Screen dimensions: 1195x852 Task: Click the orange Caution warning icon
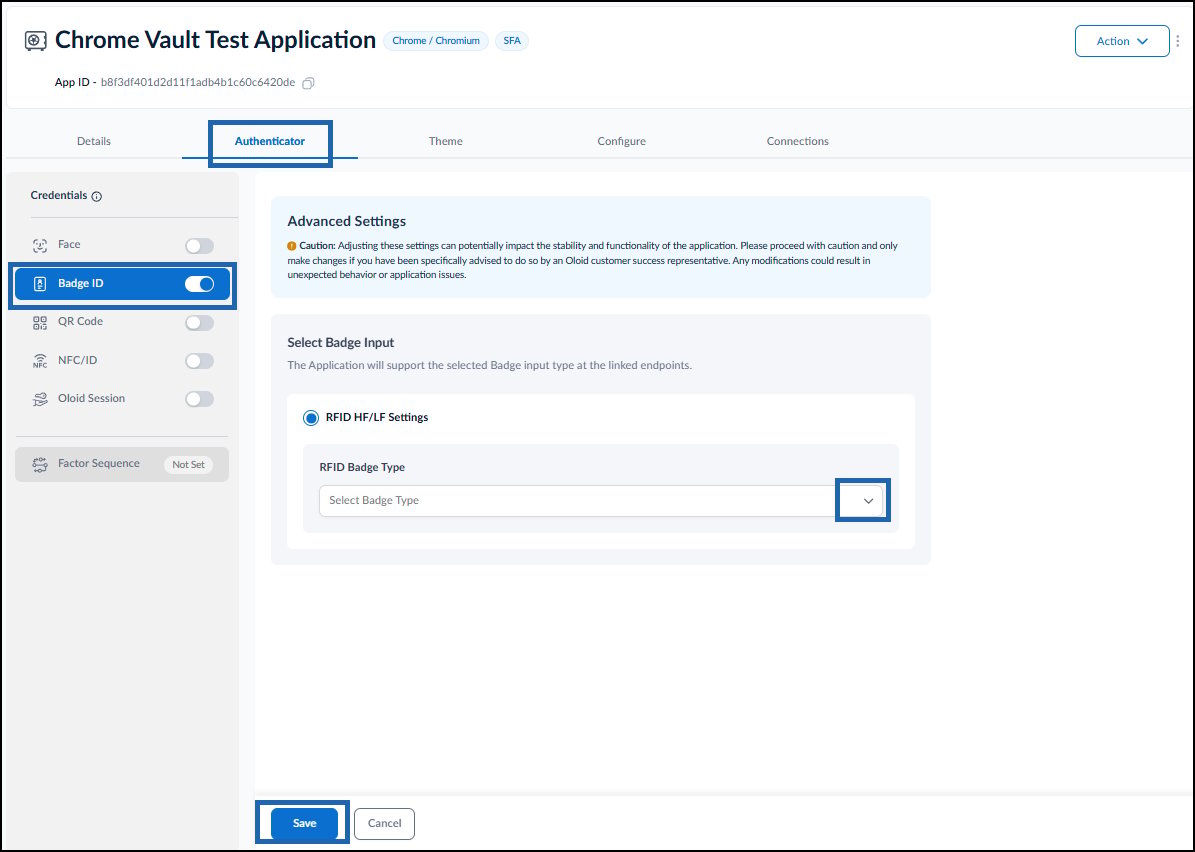click(292, 246)
